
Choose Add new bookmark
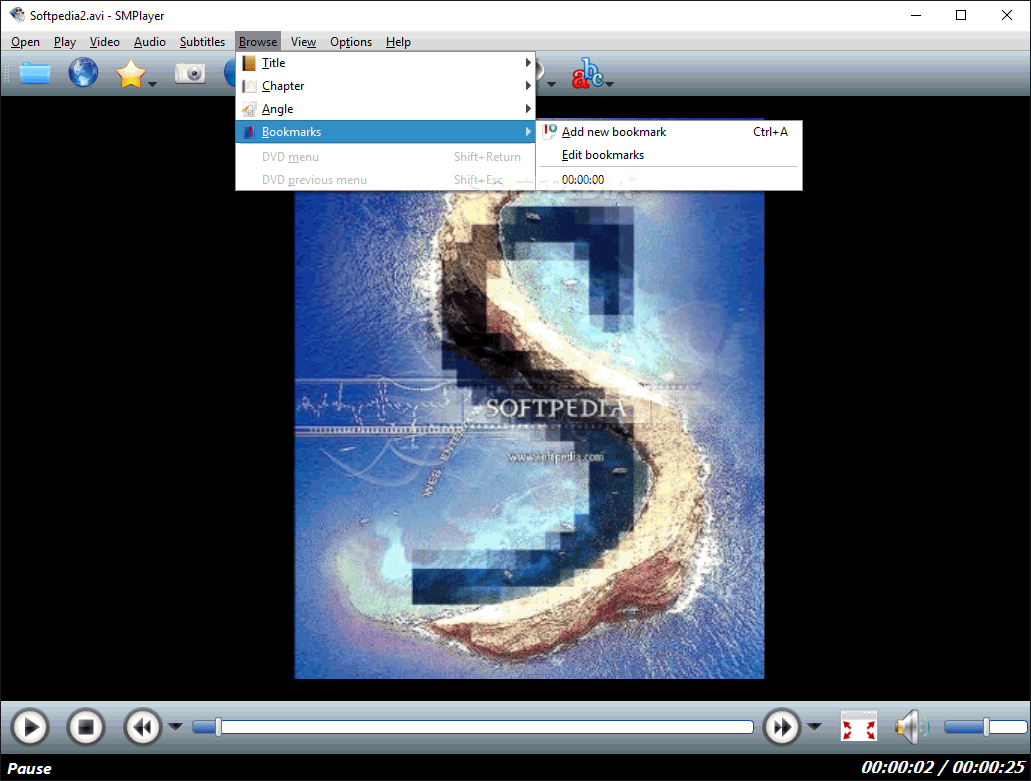click(669, 131)
